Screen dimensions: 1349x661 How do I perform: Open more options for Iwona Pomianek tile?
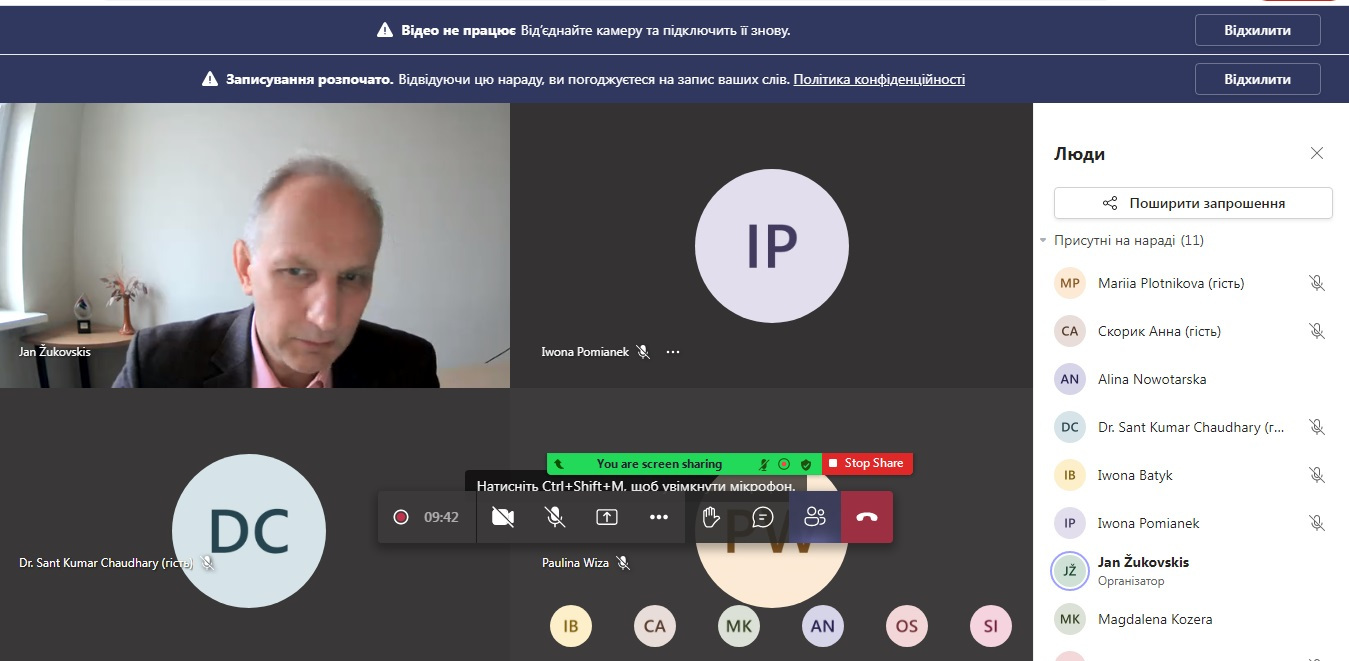[673, 352]
